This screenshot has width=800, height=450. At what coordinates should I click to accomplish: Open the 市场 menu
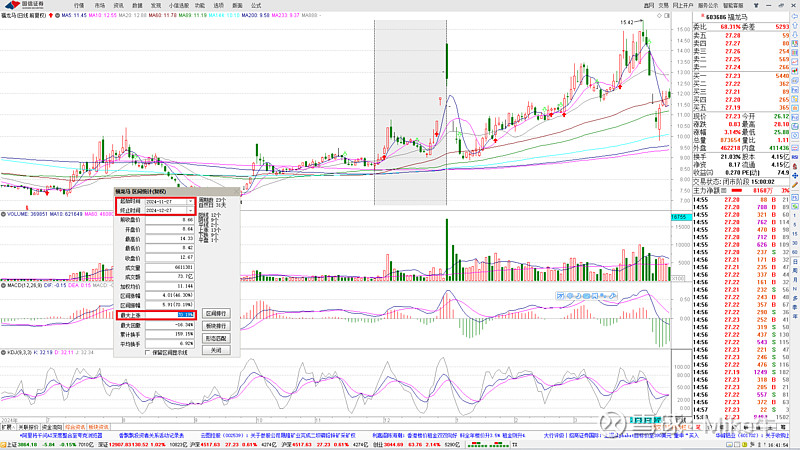(x=99, y=5)
